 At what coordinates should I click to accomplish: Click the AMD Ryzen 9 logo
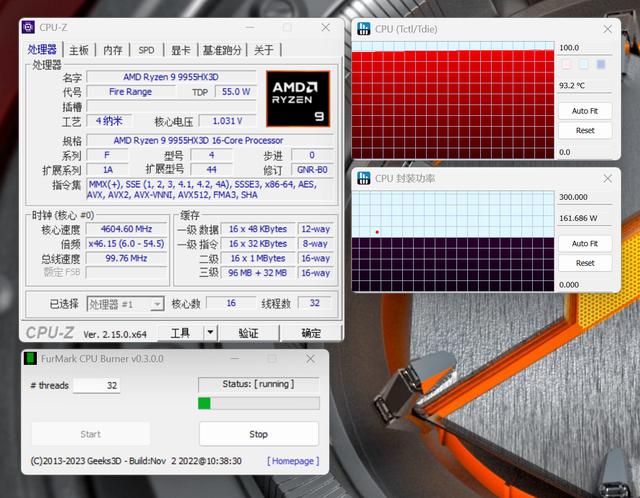pyautogui.click(x=298, y=99)
